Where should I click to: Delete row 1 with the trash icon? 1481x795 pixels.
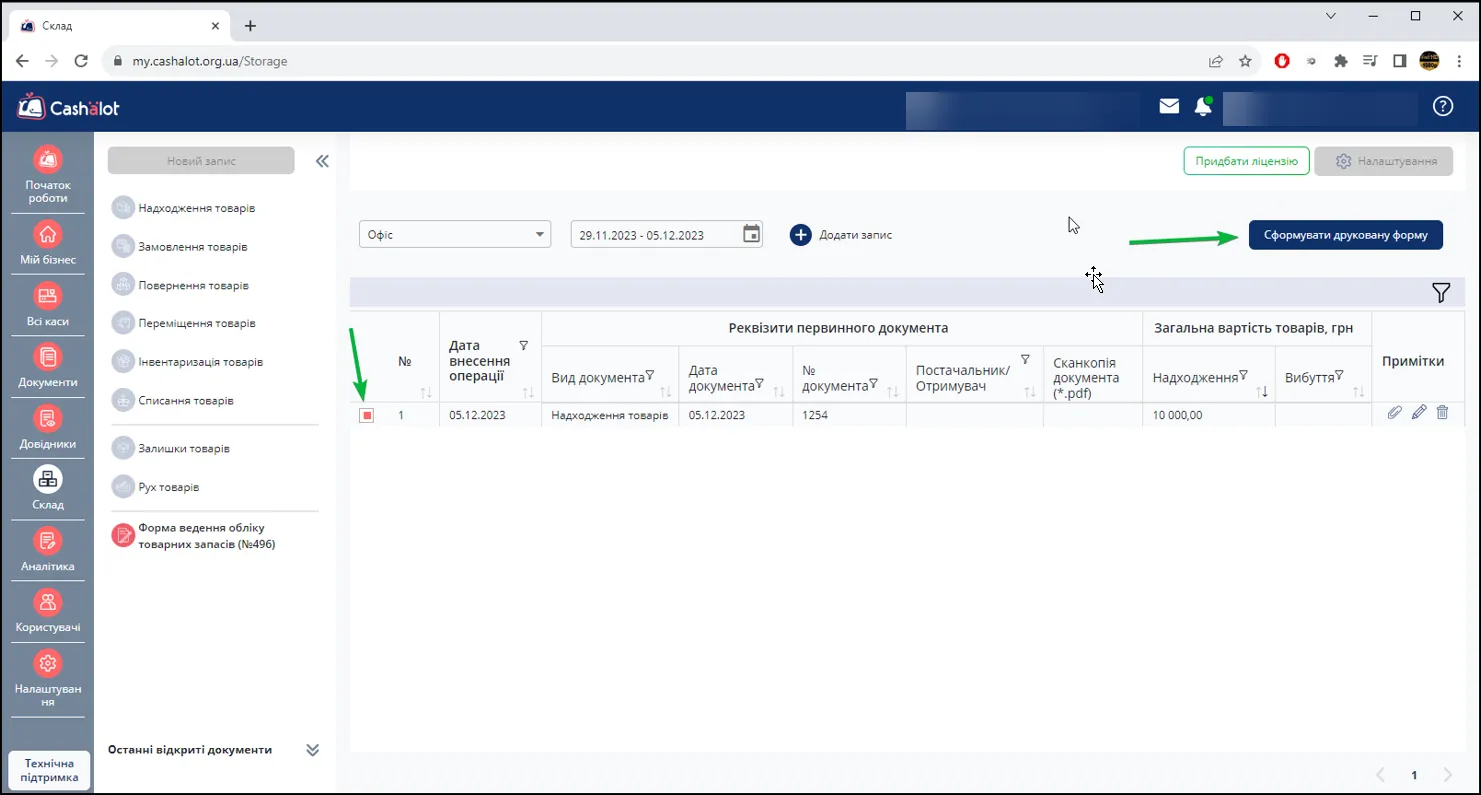tap(1442, 412)
